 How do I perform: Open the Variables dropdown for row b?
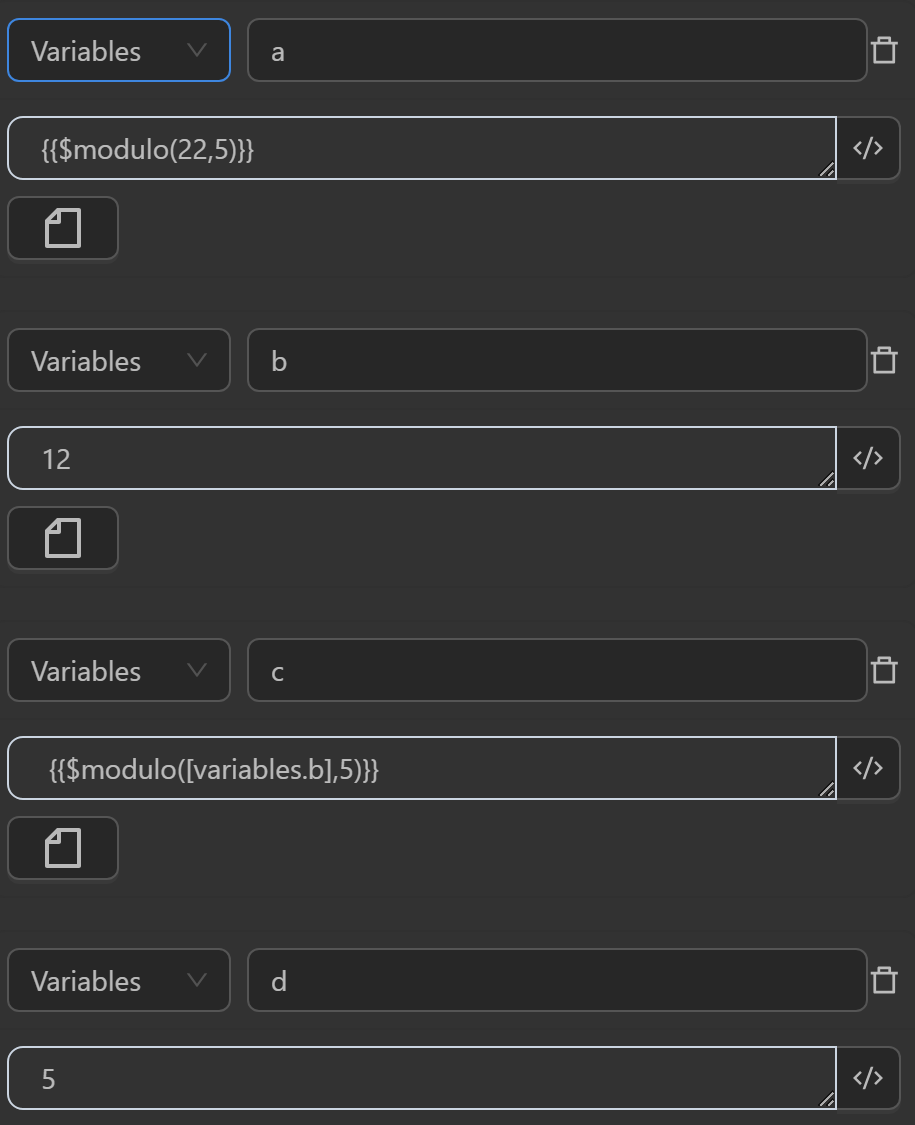119,360
